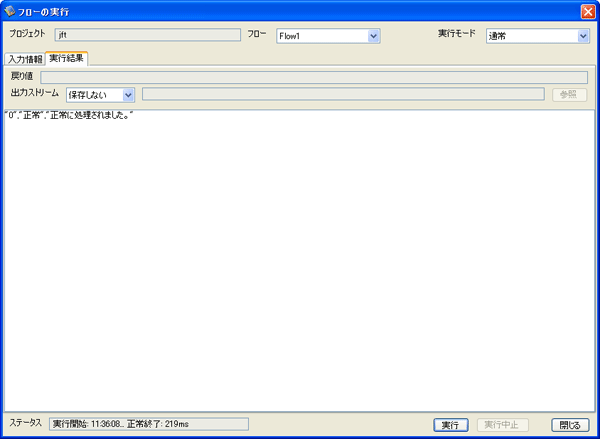Close the フローの実行 dialog with the red X
The image size is (600, 439).
[x=587, y=10]
